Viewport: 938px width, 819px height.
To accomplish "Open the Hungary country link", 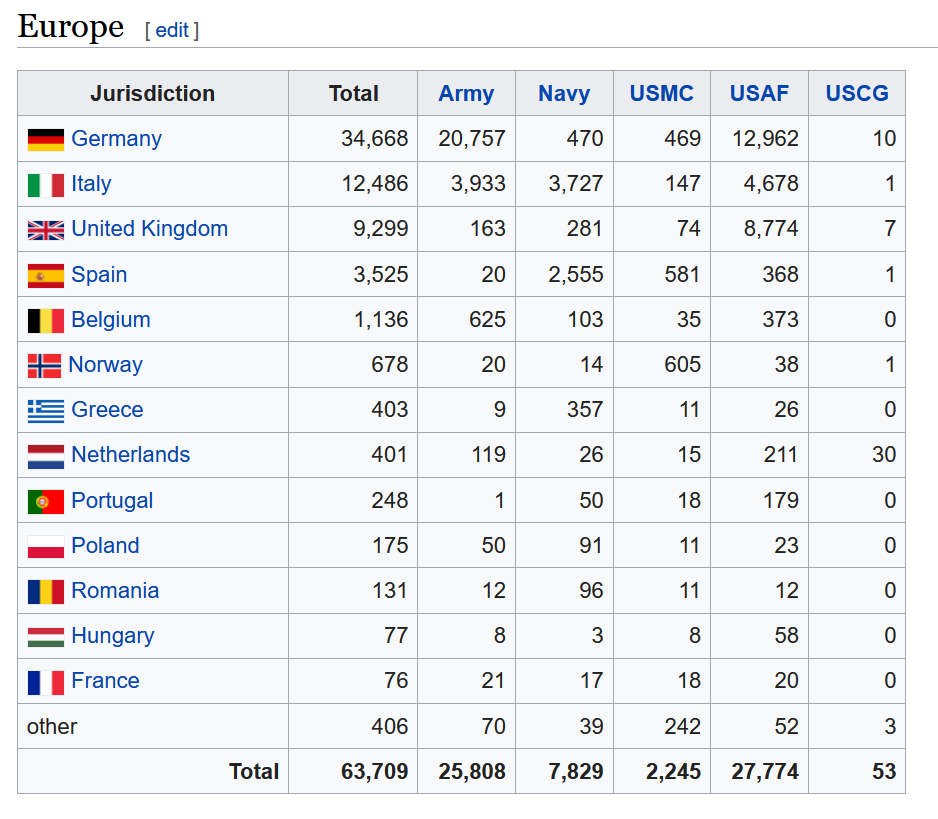I will pos(112,636).
